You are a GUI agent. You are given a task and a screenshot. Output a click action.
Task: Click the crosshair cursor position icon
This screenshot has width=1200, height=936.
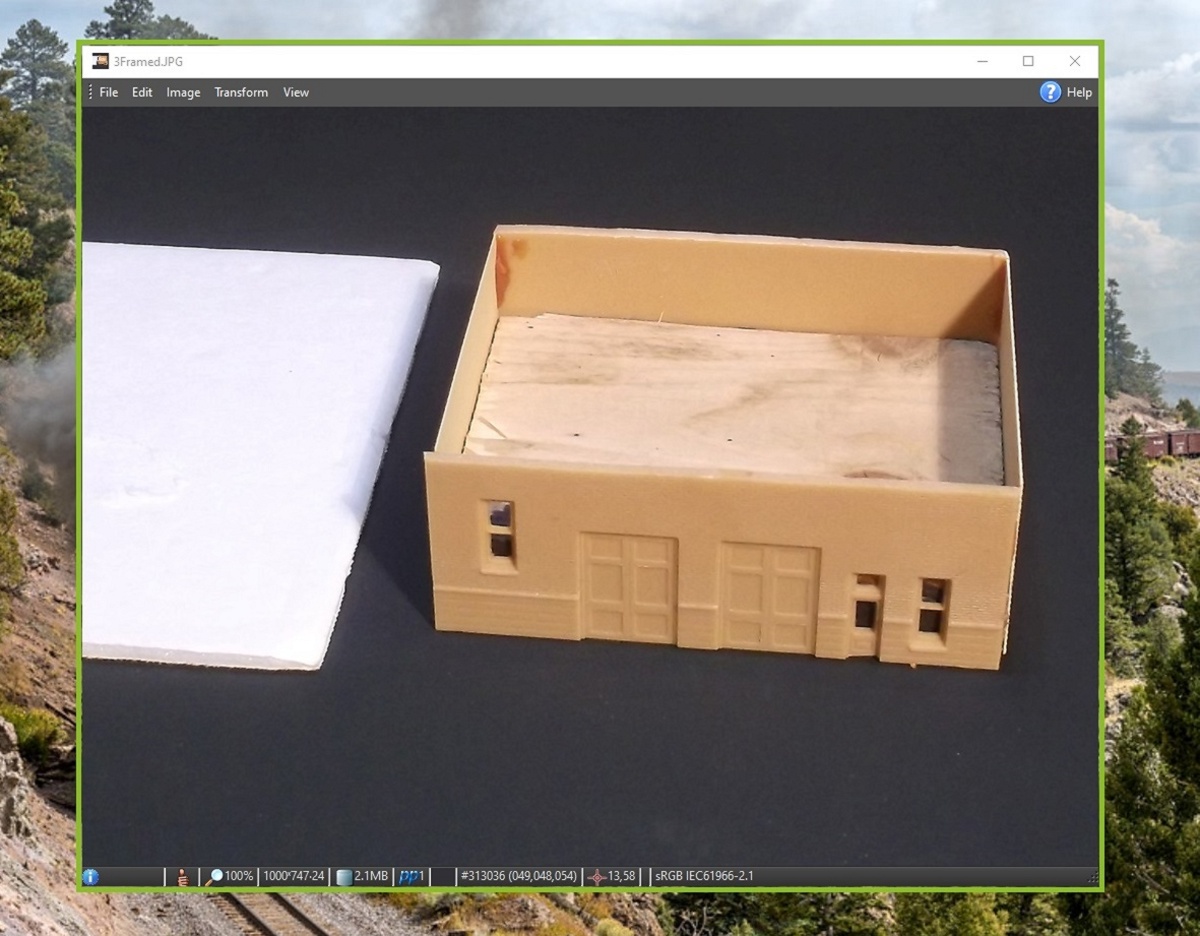597,877
